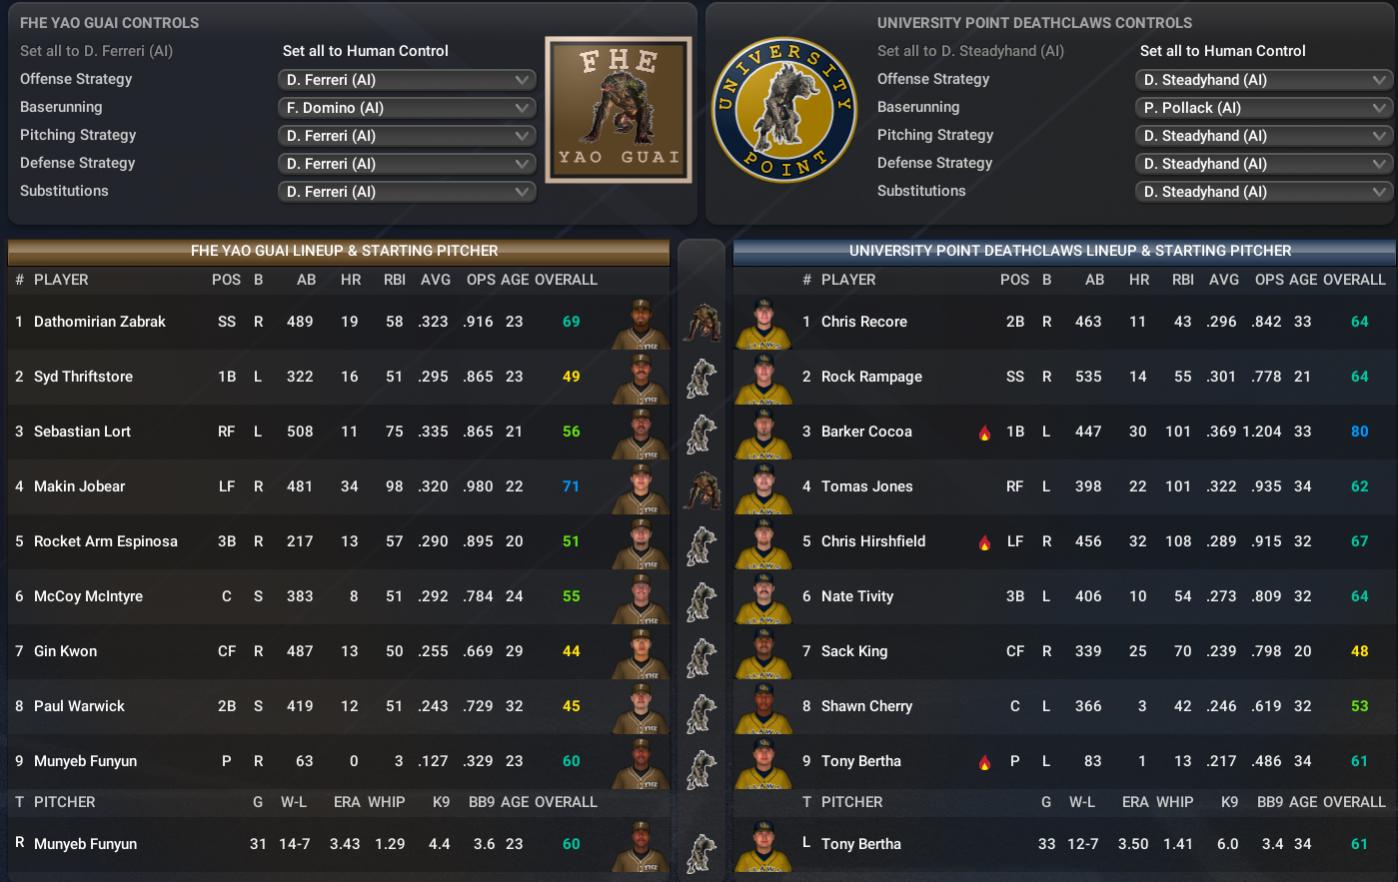The width and height of the screenshot is (1398, 882).
Task: Open FHE Offense Strategy dropdown
Action: tap(407, 80)
